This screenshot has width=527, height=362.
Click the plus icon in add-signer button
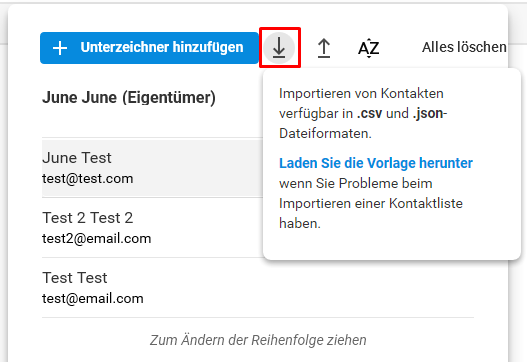(x=60, y=48)
